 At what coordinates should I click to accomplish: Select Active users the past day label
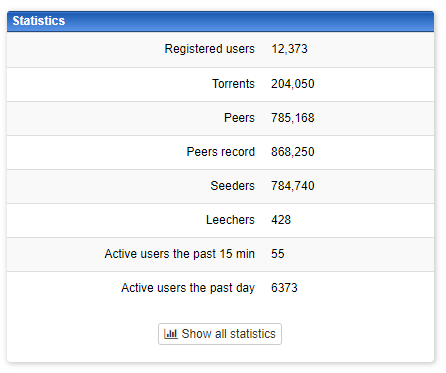188,288
